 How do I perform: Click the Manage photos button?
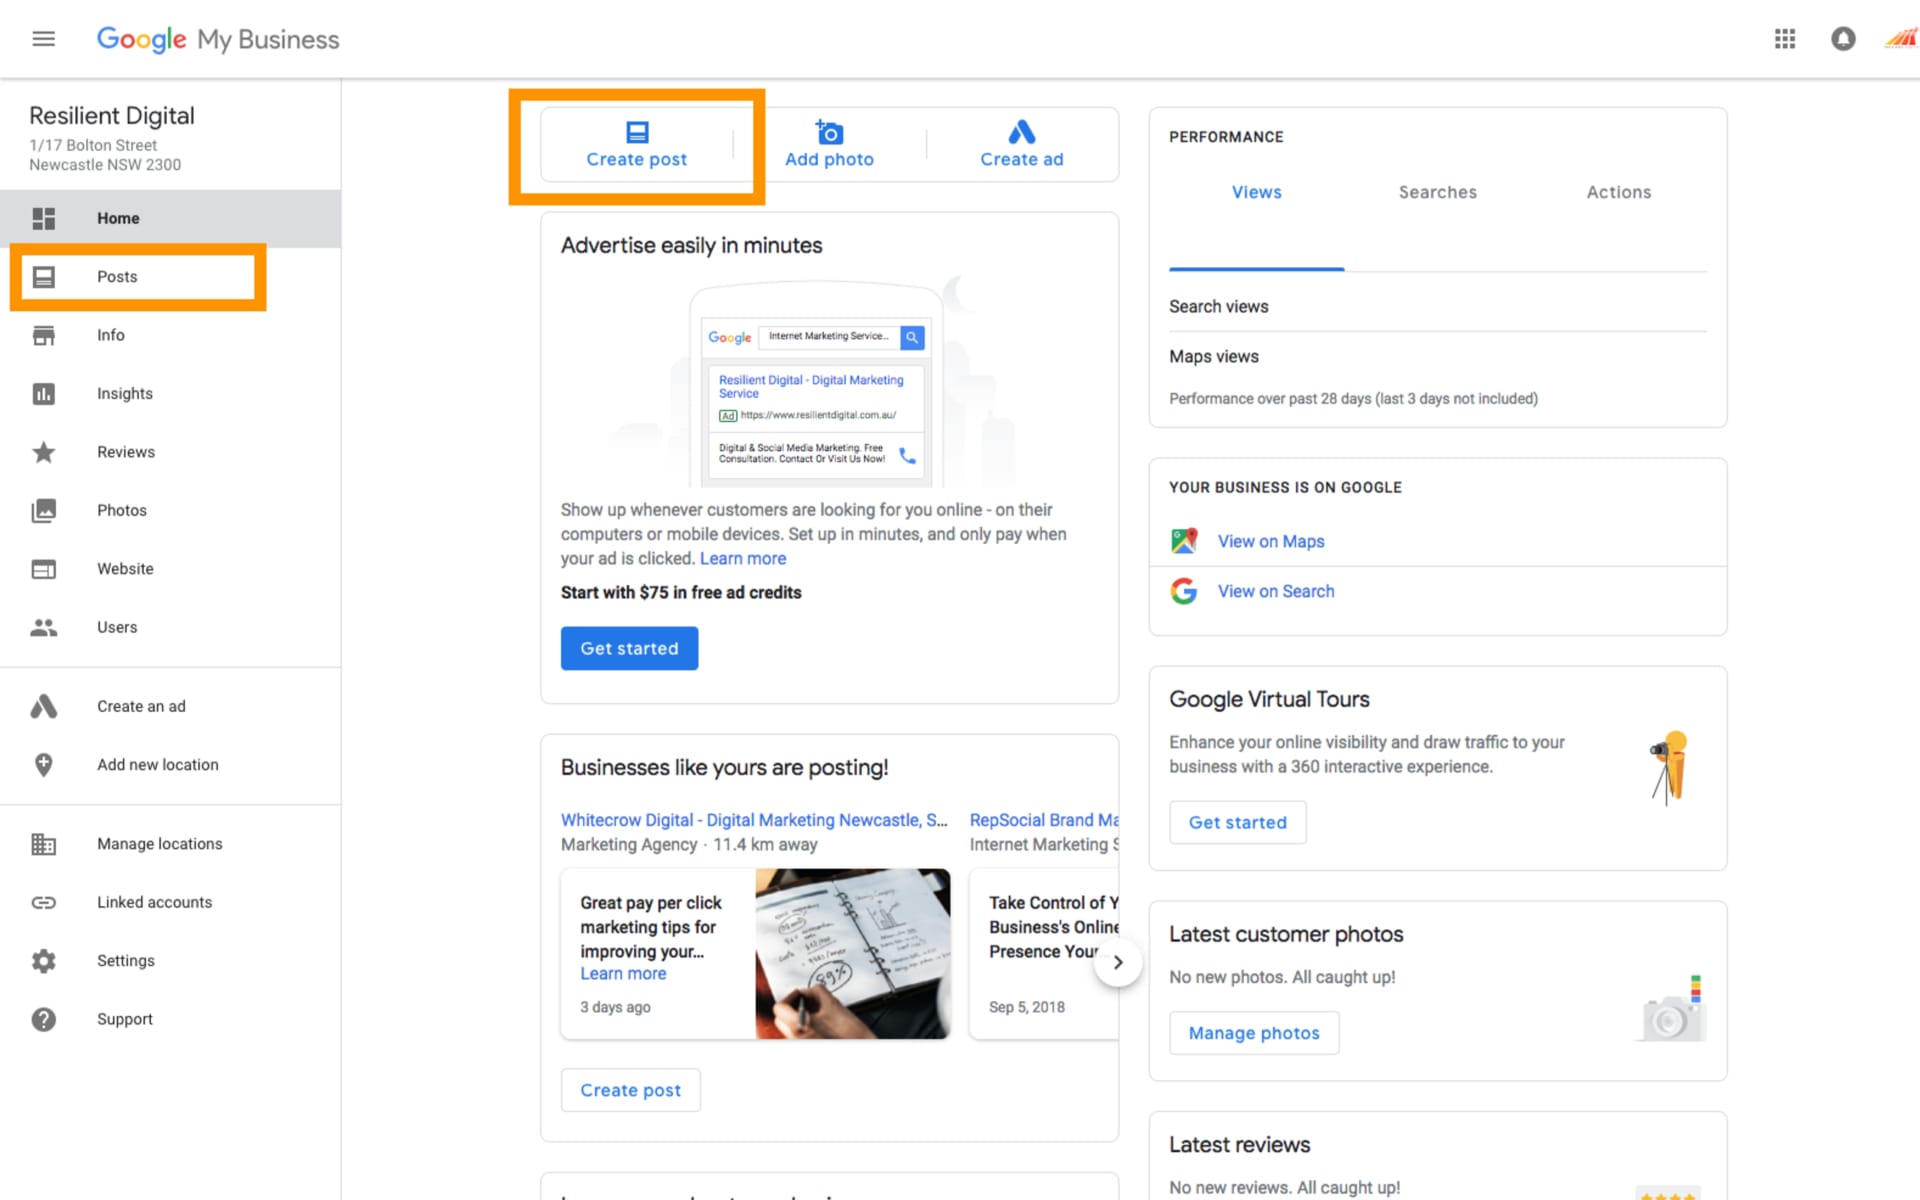1254,1033
